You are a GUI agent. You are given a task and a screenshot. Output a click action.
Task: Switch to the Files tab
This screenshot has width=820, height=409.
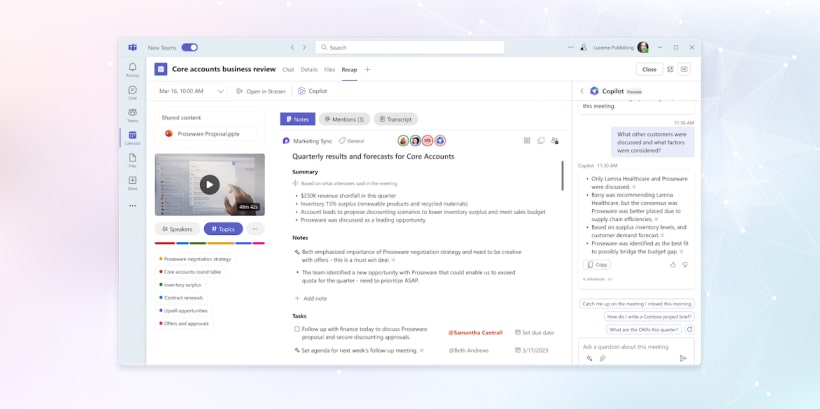329,70
